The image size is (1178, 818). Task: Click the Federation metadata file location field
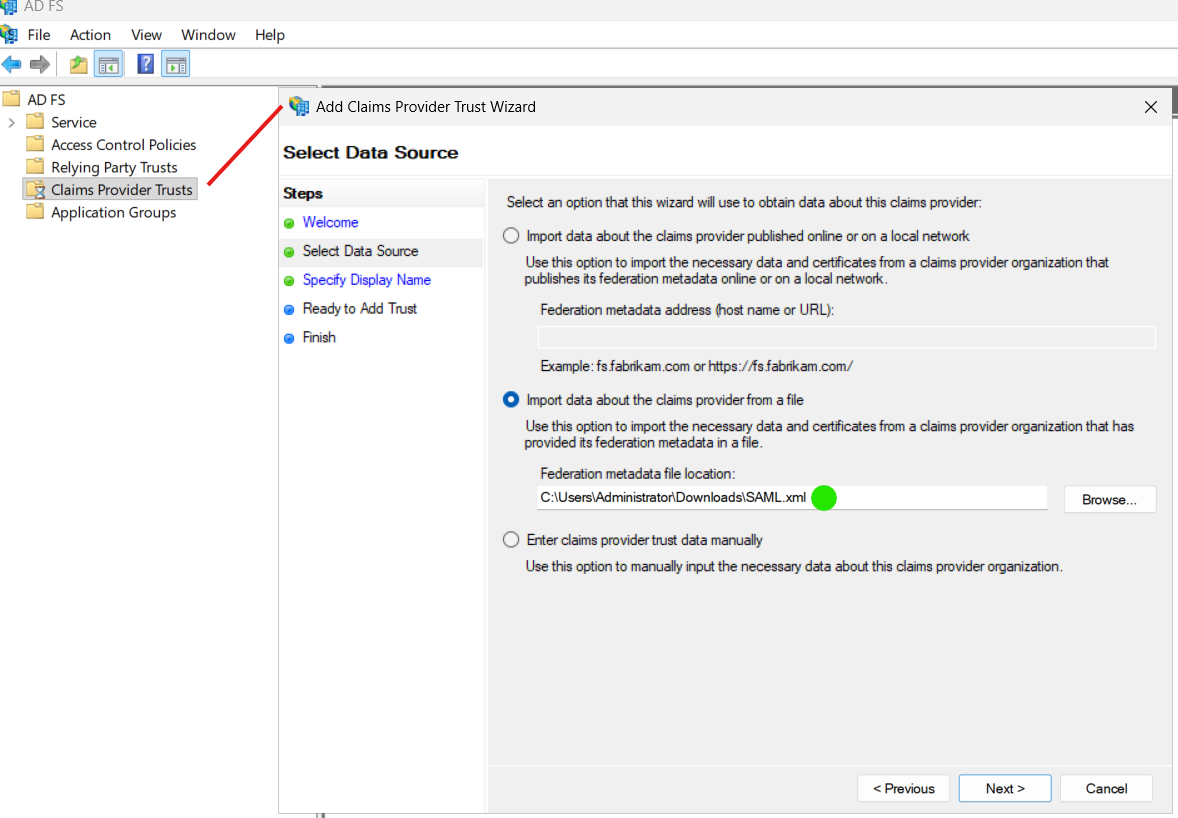coord(792,497)
